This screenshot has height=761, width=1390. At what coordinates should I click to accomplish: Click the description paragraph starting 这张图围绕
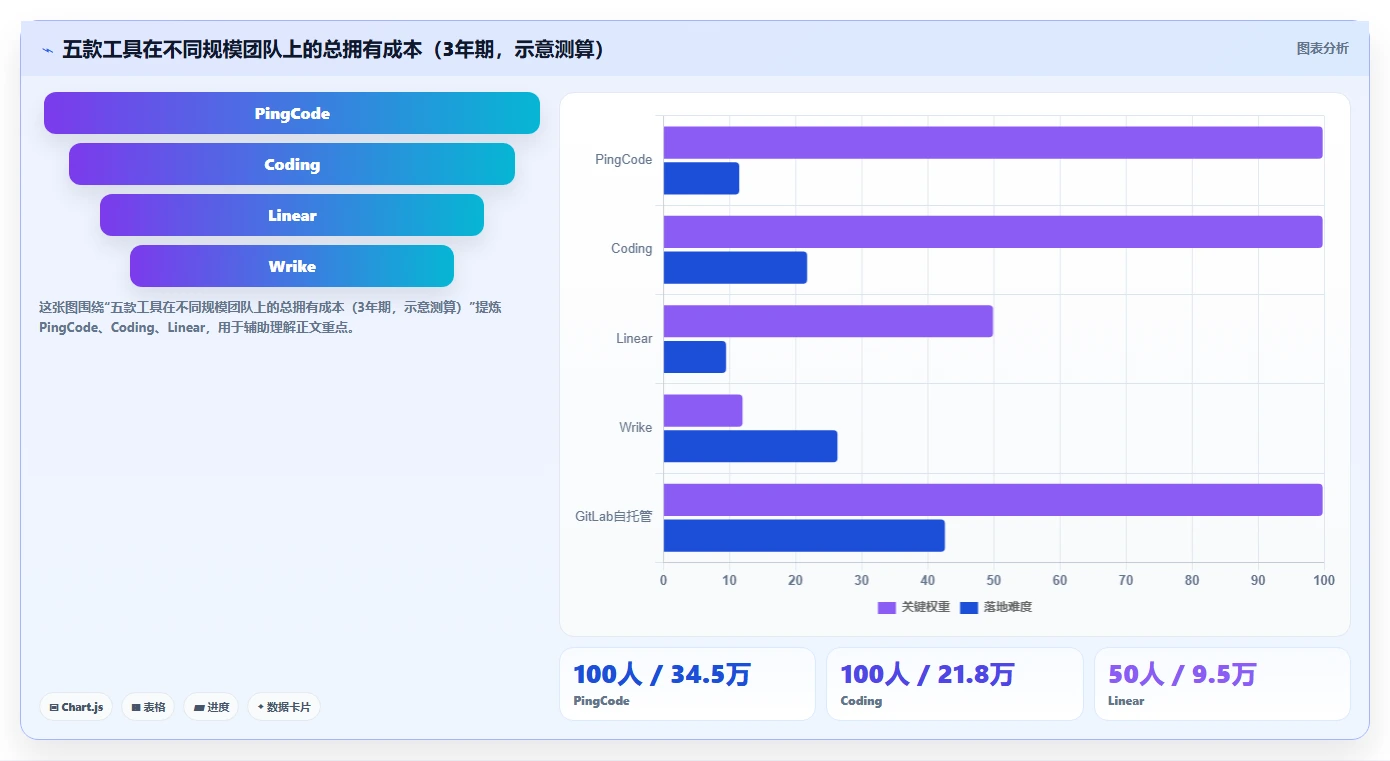pyautogui.click(x=270, y=318)
